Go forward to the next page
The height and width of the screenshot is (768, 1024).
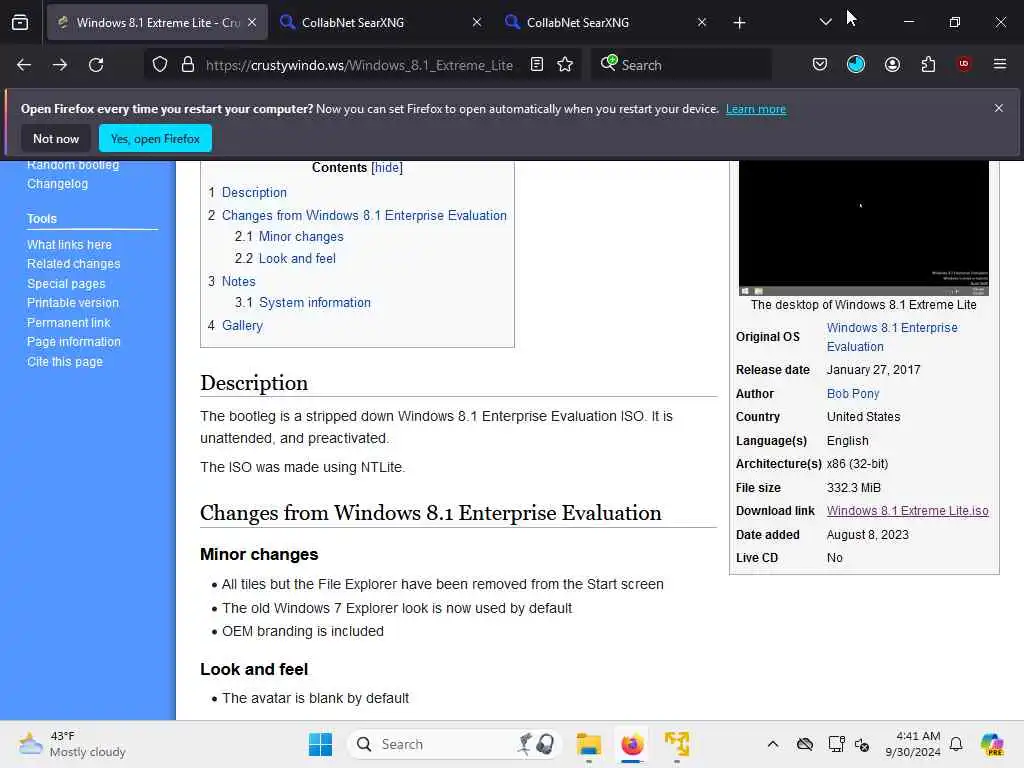click(x=60, y=65)
